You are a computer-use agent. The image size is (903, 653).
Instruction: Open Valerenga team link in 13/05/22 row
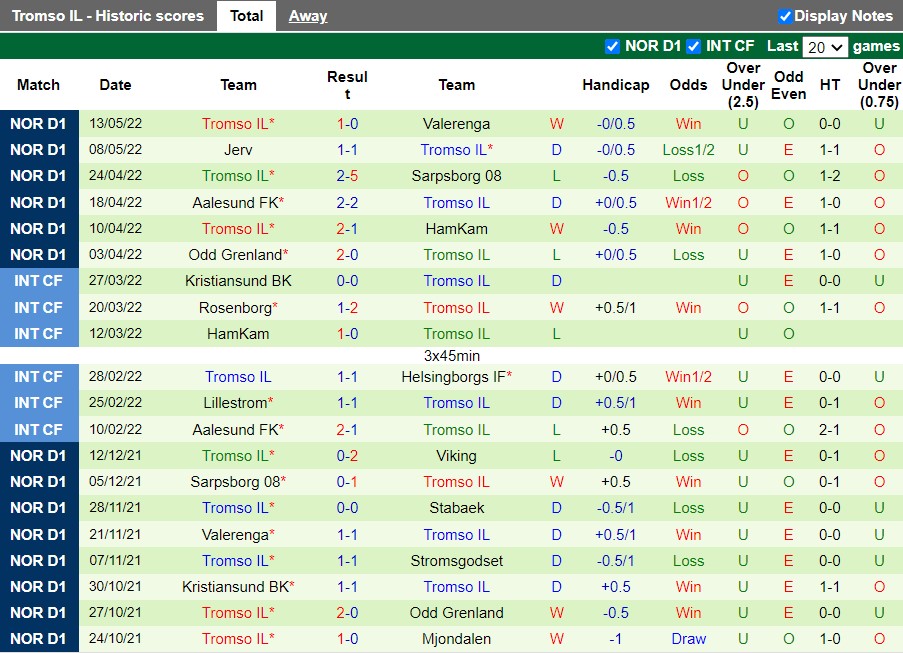[x=456, y=124]
